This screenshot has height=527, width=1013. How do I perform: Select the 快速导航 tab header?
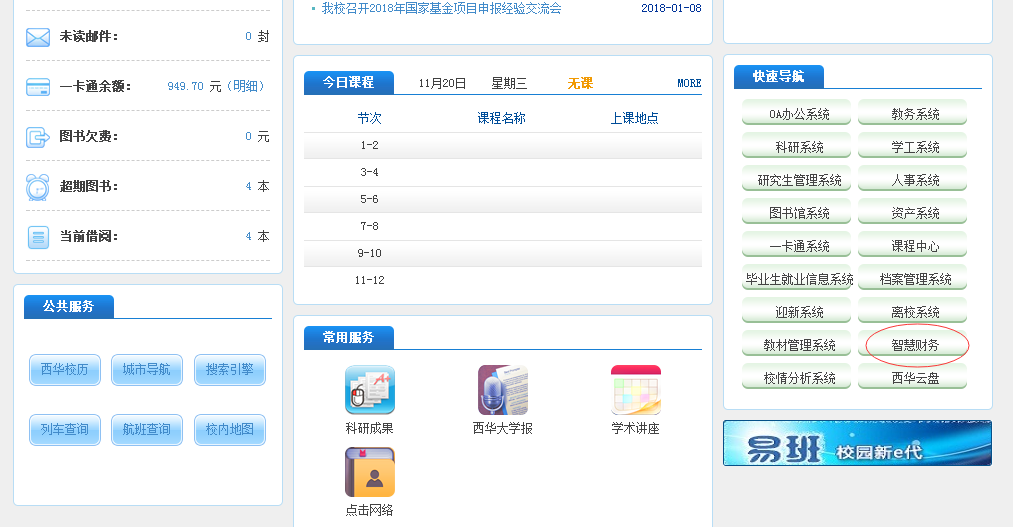click(x=778, y=76)
